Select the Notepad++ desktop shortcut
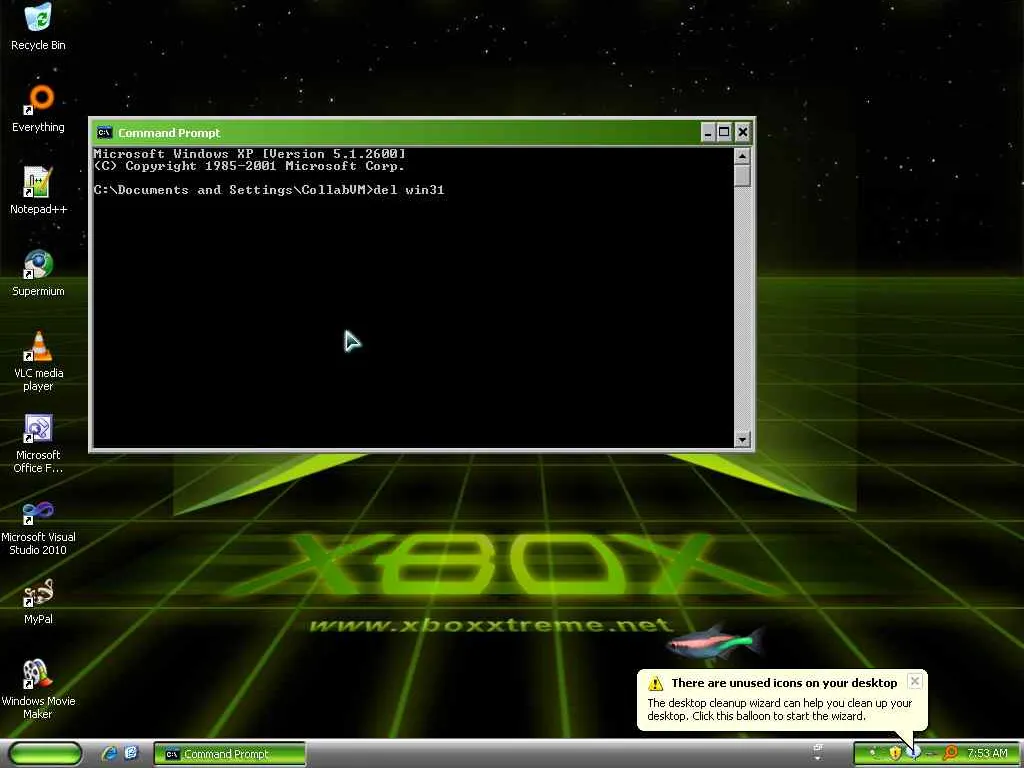 [x=38, y=191]
